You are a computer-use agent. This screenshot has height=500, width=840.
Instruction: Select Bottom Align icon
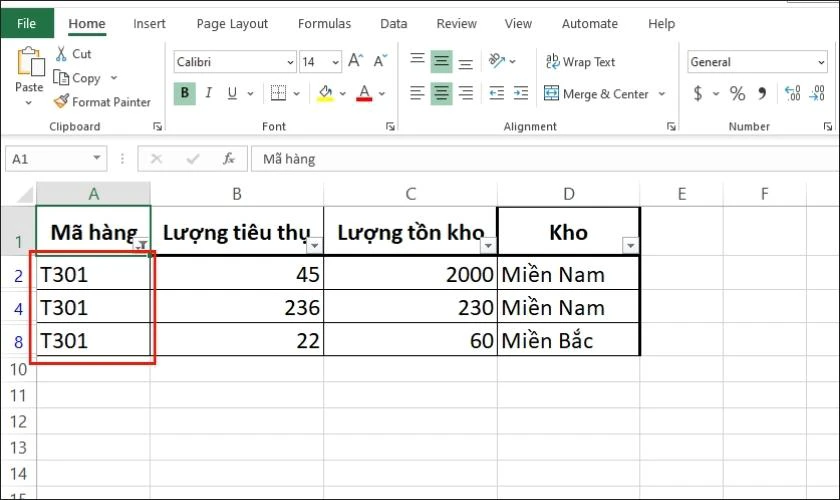[x=466, y=63]
